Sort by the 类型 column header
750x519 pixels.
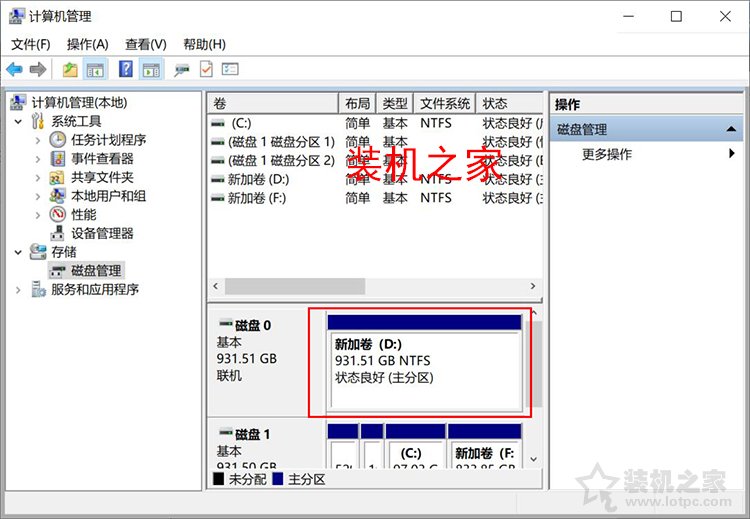tap(395, 103)
